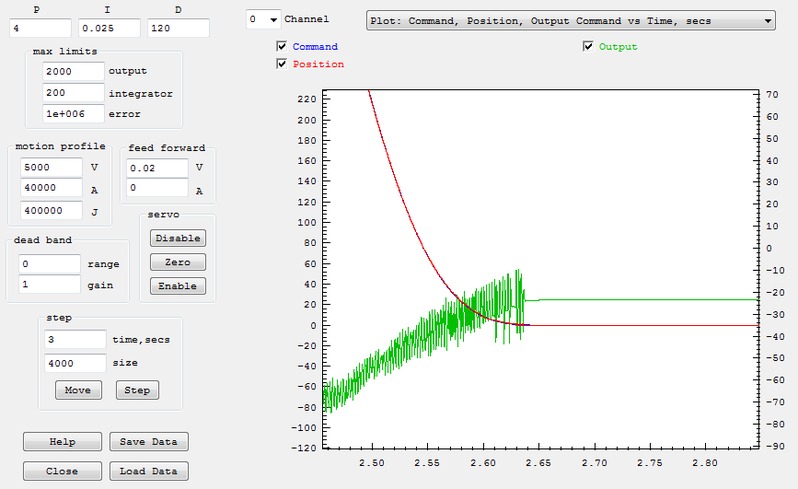798x489 pixels.
Task: Select the step size field
Action: (73, 363)
